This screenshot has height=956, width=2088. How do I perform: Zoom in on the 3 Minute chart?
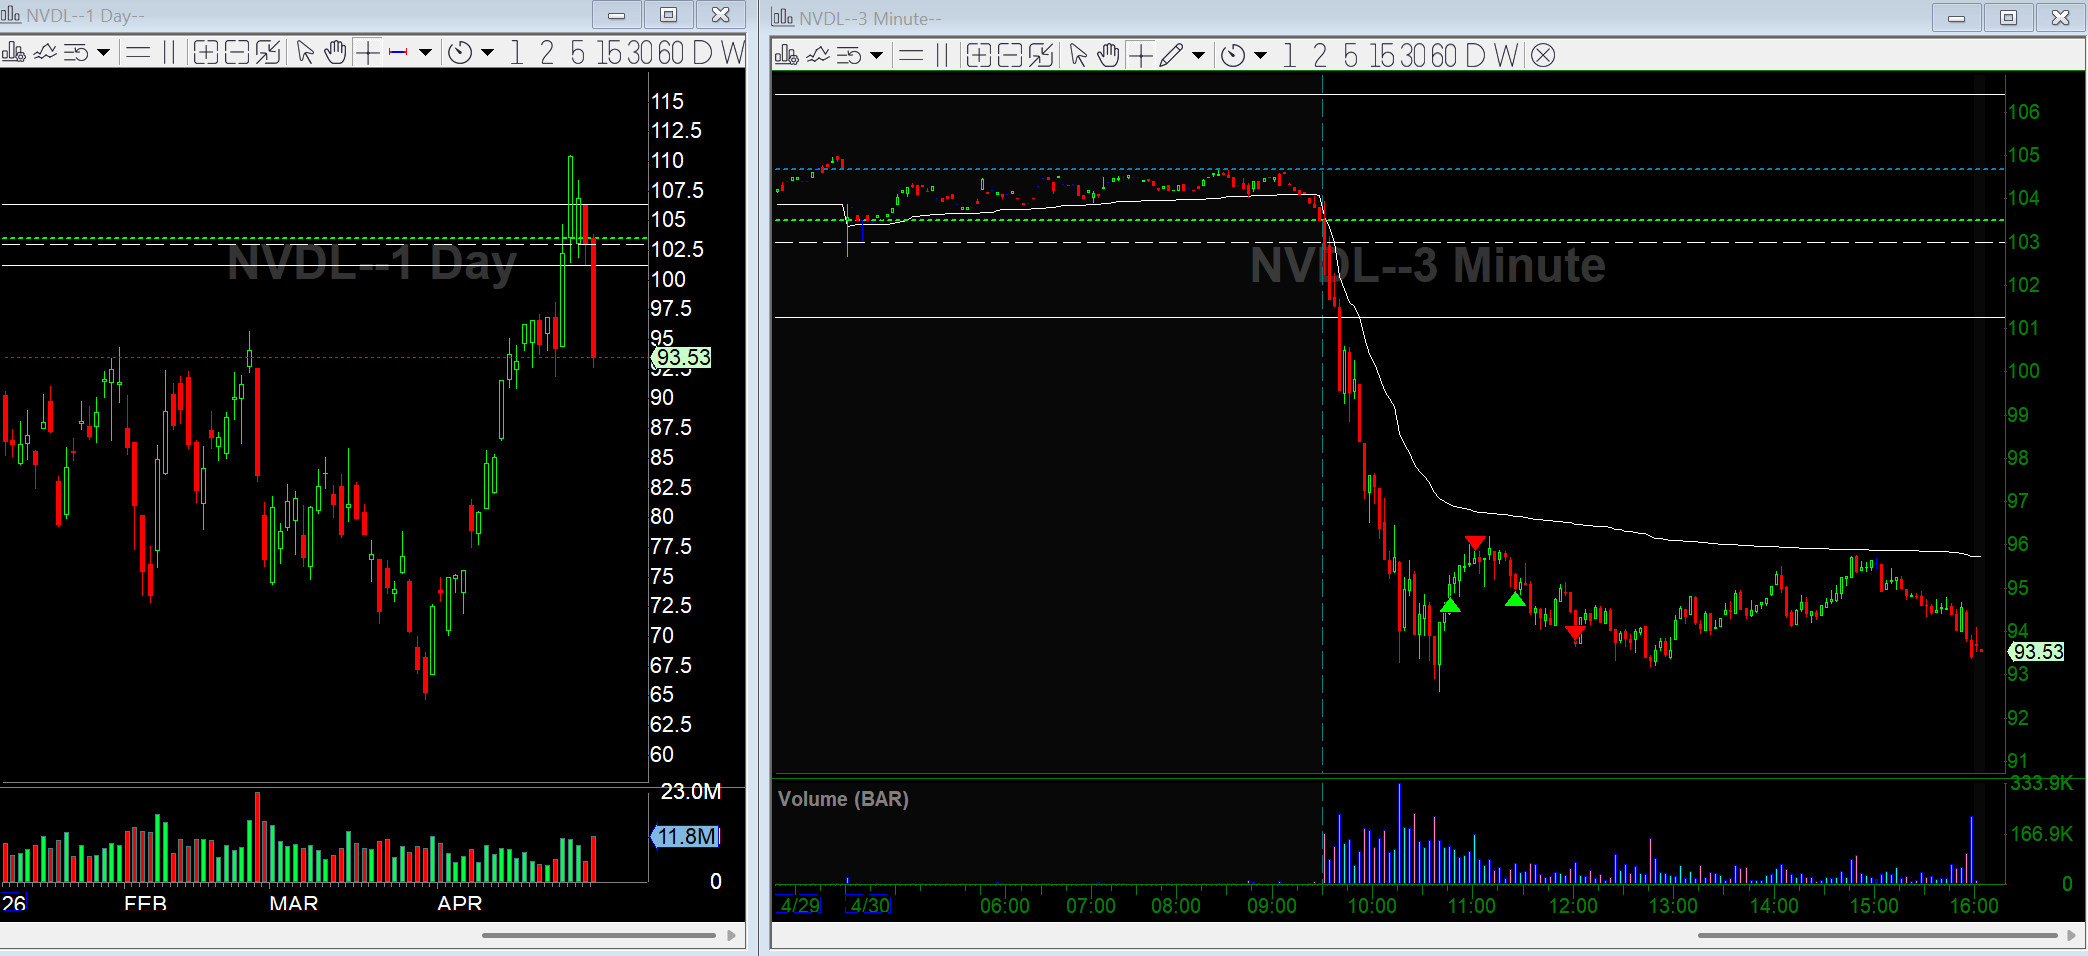pyautogui.click(x=979, y=56)
